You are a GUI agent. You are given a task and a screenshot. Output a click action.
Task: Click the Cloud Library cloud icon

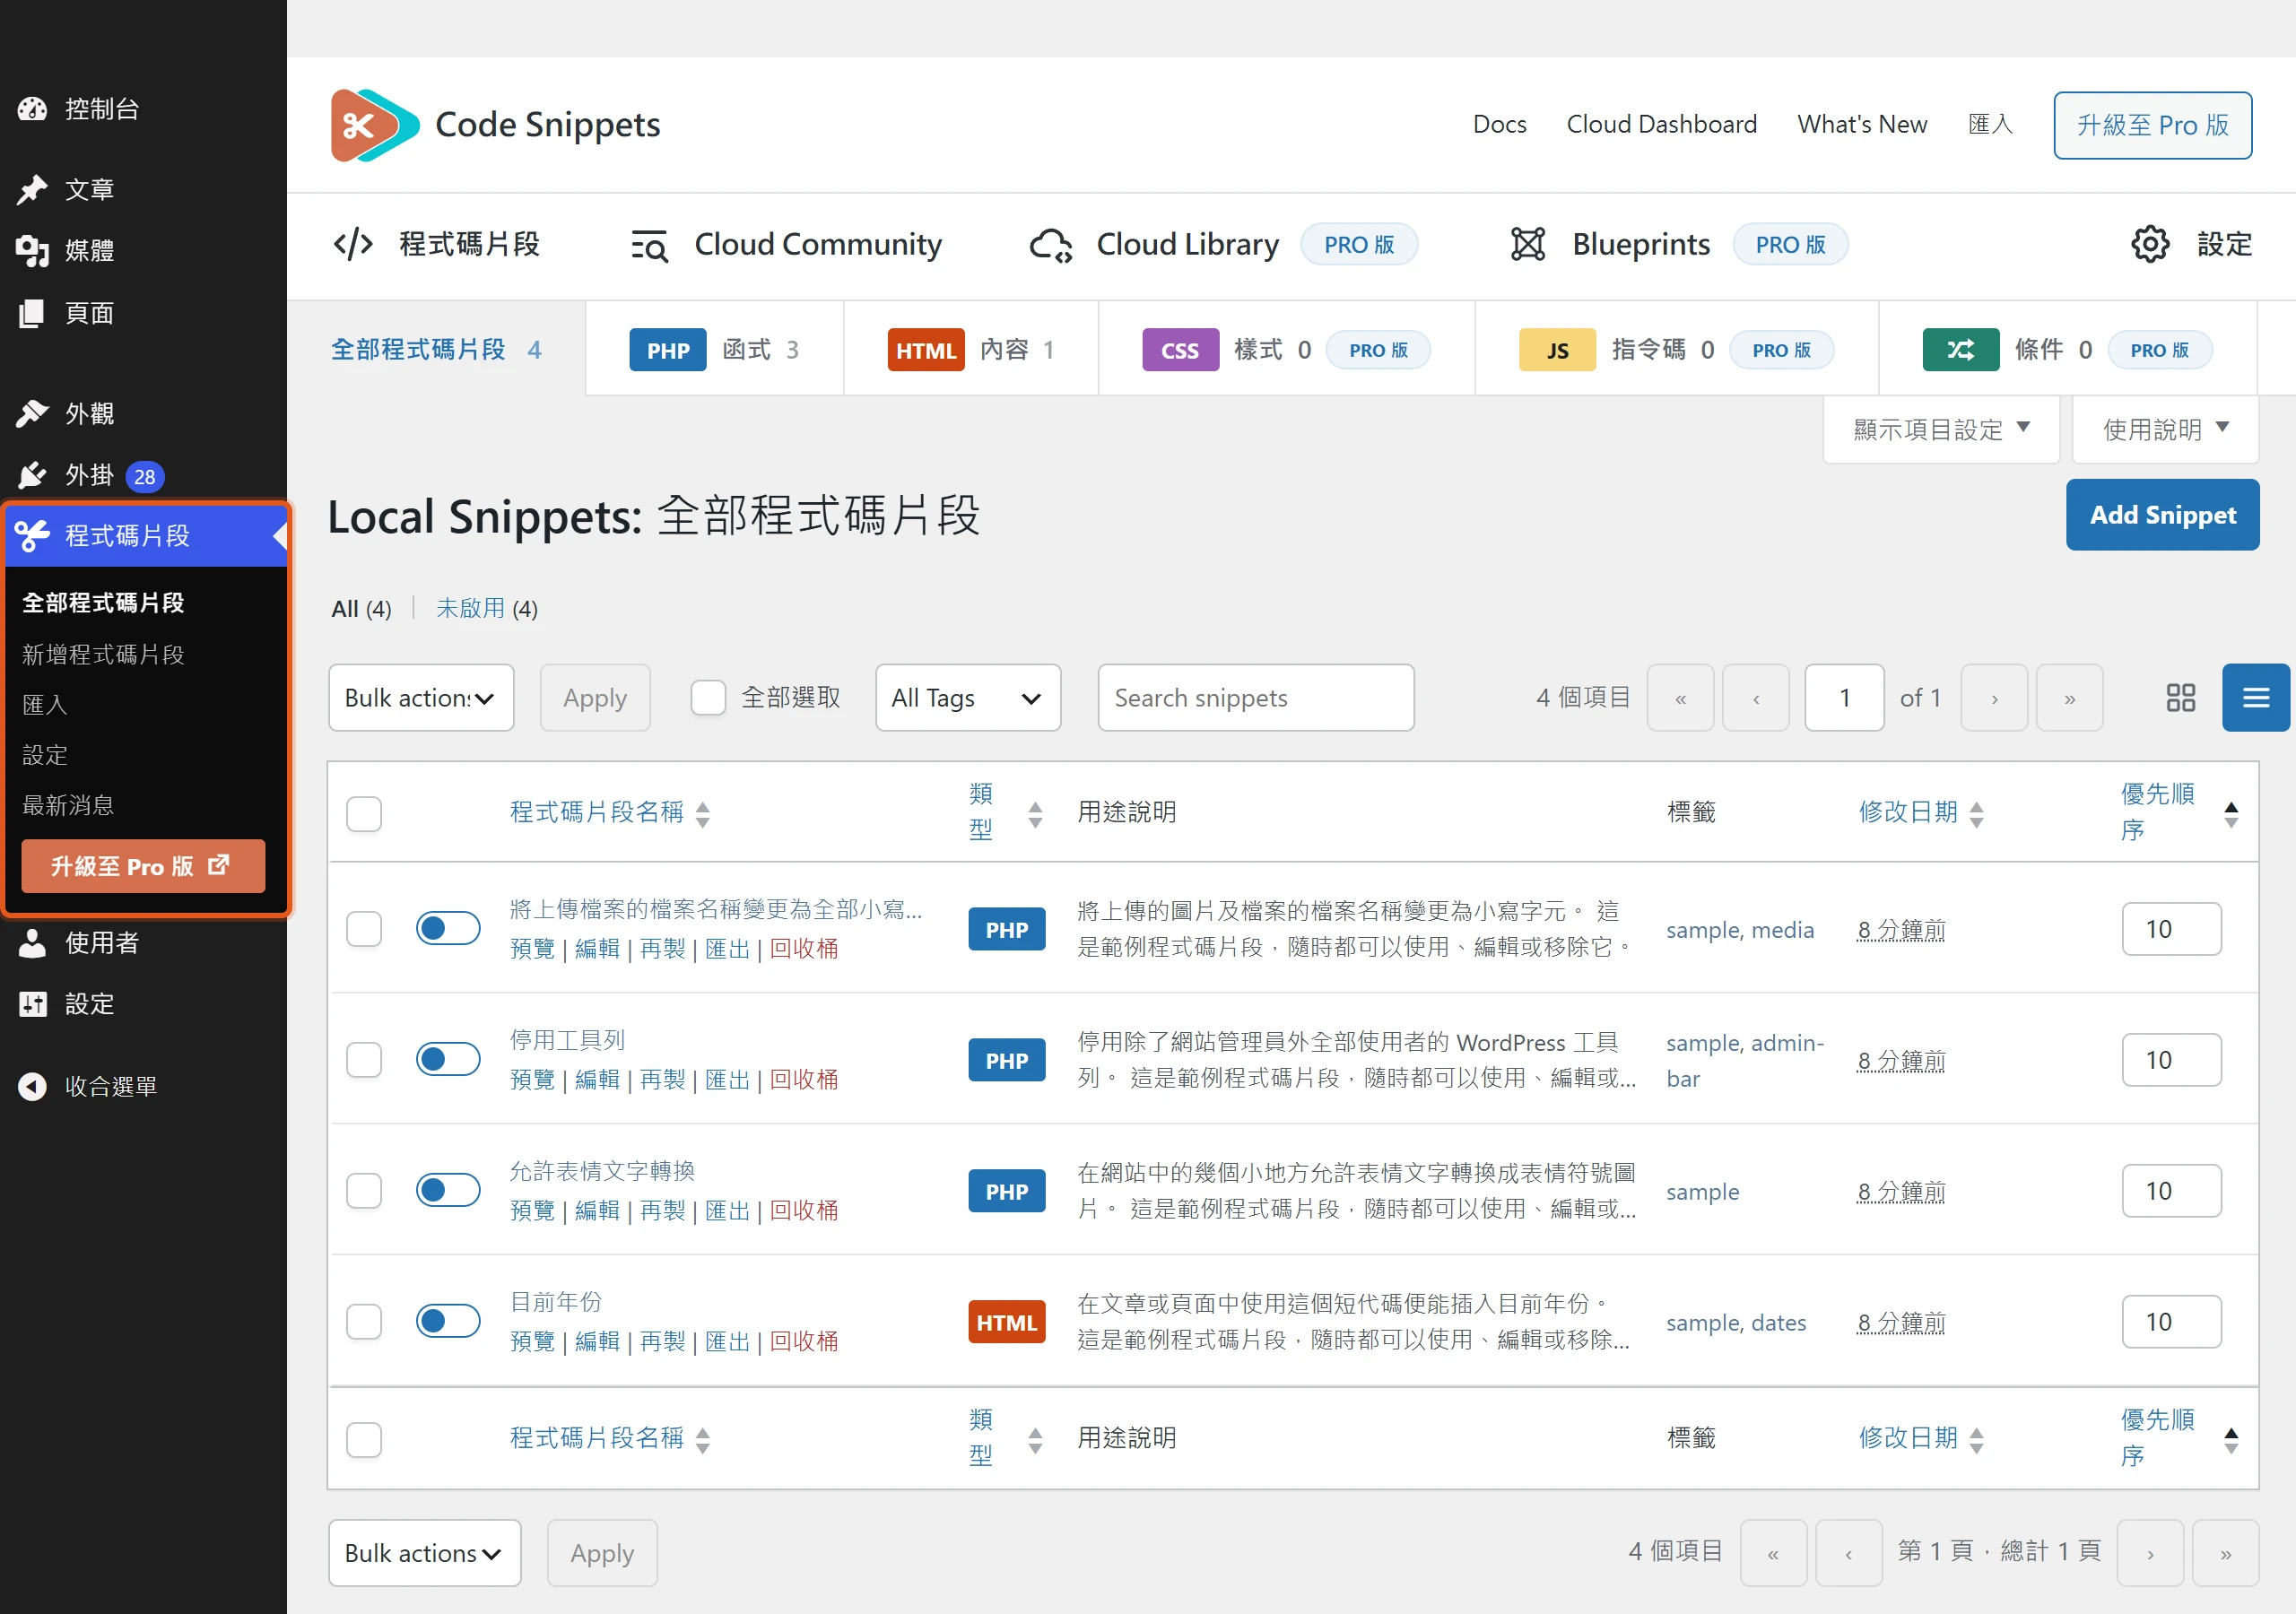click(x=1051, y=245)
